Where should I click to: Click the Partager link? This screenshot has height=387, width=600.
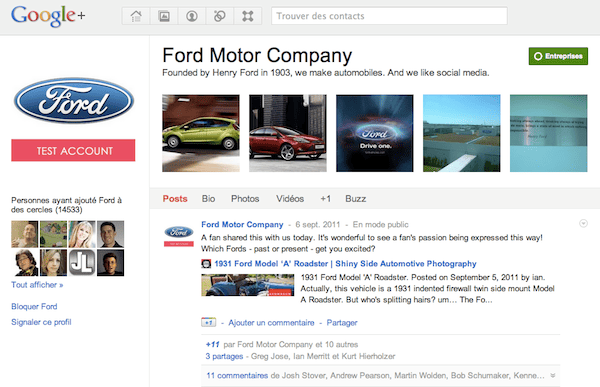coord(342,323)
